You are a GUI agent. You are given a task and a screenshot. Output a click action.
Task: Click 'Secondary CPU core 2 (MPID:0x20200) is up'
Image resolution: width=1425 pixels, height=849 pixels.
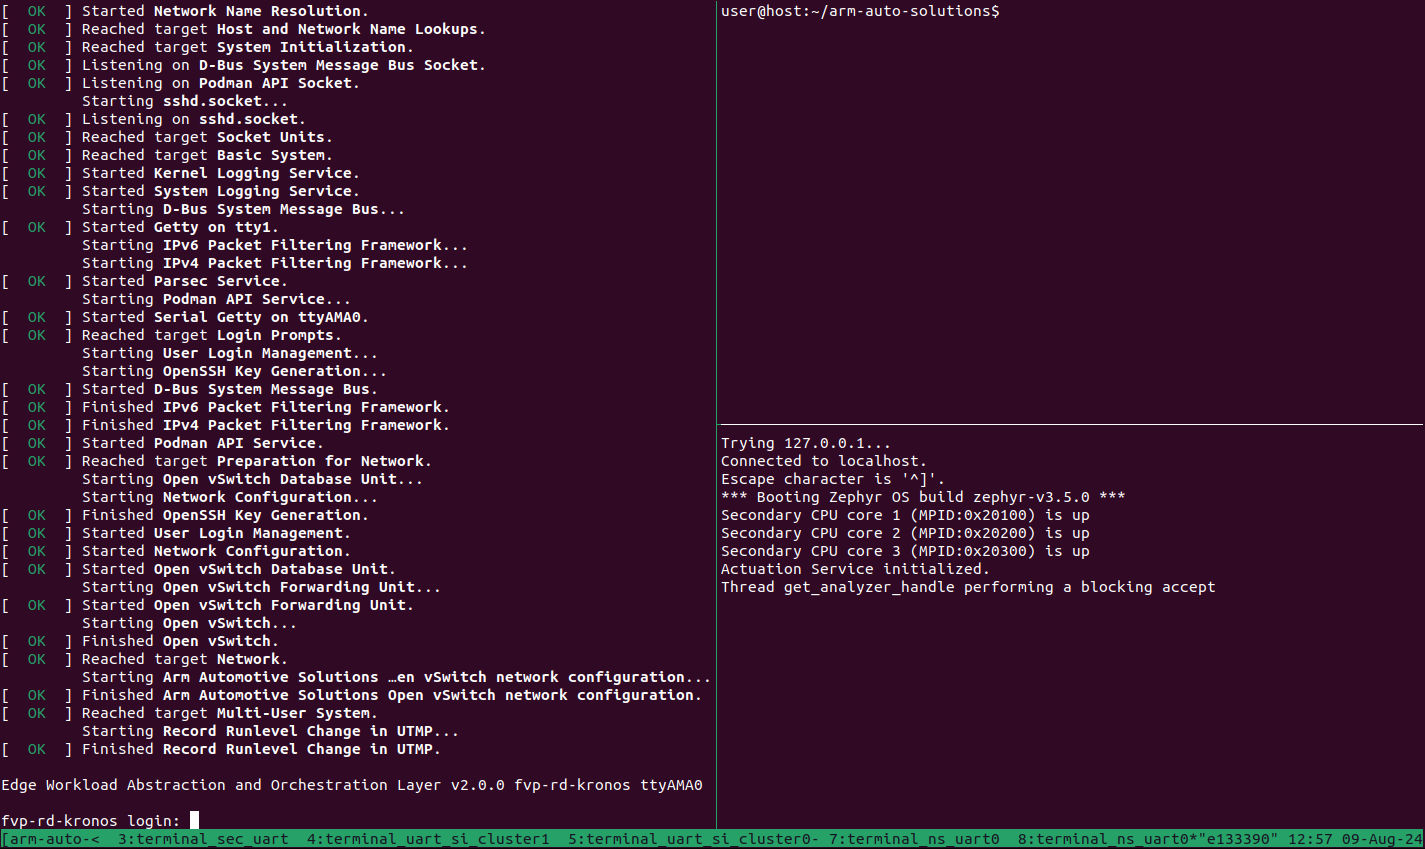coord(905,533)
